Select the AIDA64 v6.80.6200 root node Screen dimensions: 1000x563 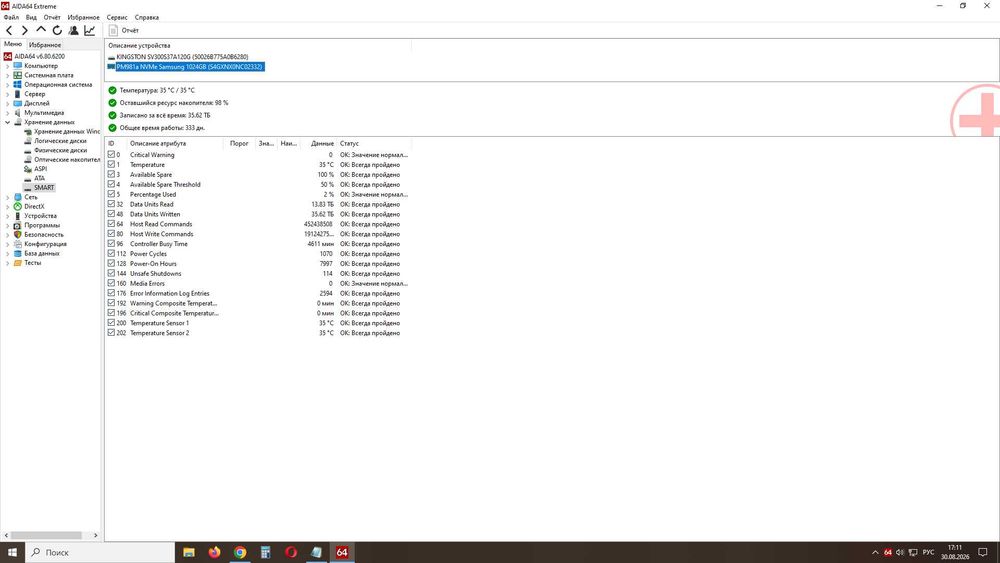tap(39, 56)
